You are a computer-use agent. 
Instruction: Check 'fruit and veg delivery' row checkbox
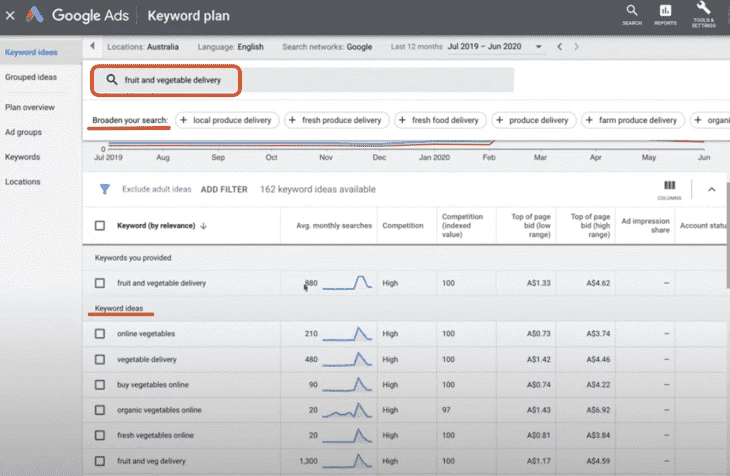pos(100,461)
